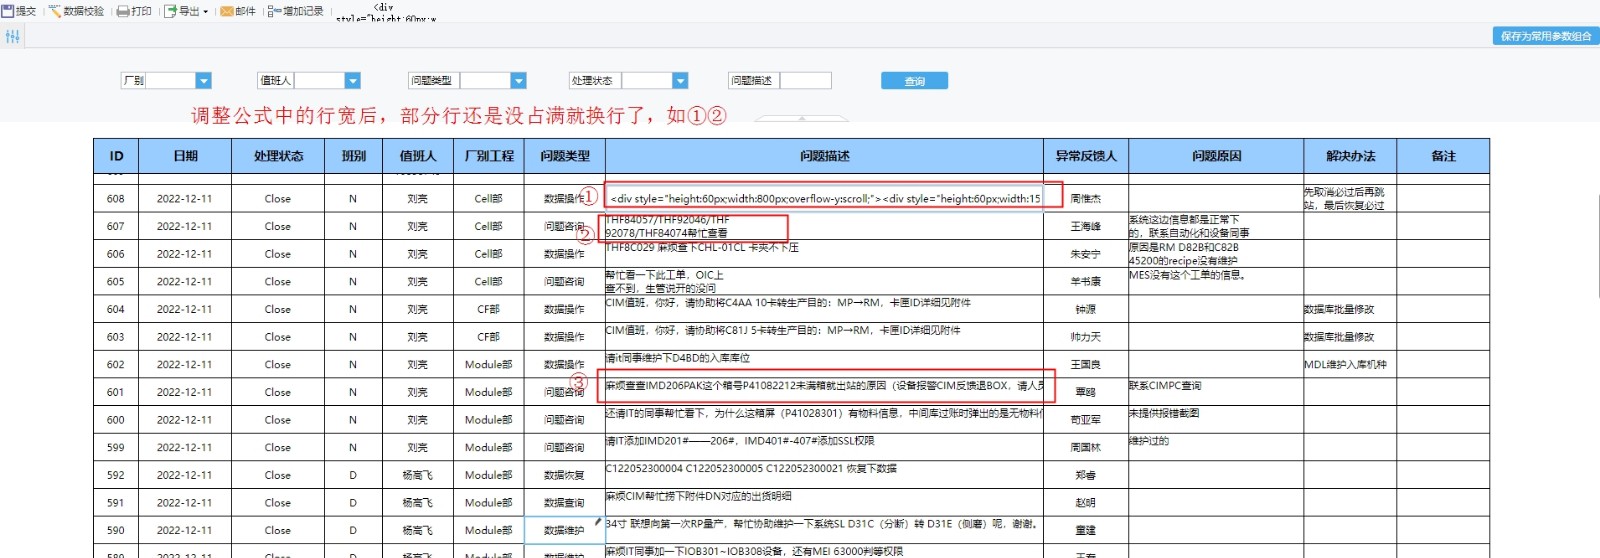Click the 邮件 mail envelope icon
Viewport: 1600px width, 558px height.
(x=227, y=11)
